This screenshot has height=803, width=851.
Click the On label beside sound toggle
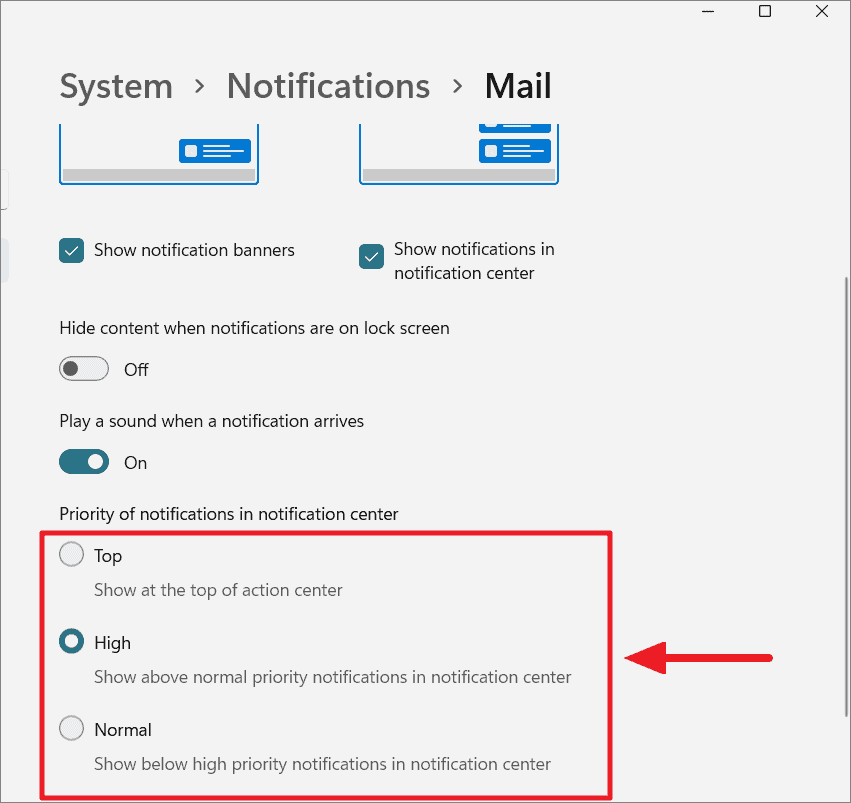pos(135,462)
